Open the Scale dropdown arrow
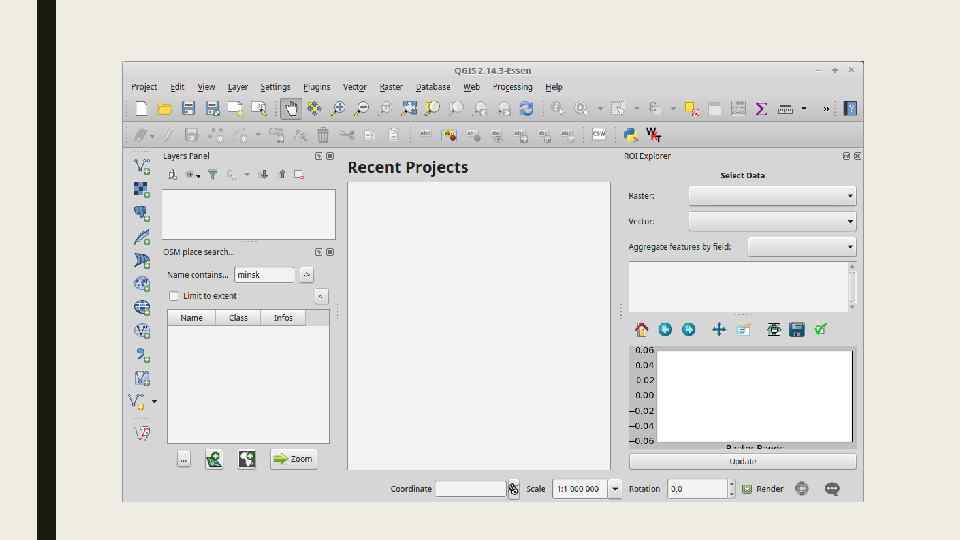This screenshot has height=540, width=960. pyautogui.click(x=615, y=489)
